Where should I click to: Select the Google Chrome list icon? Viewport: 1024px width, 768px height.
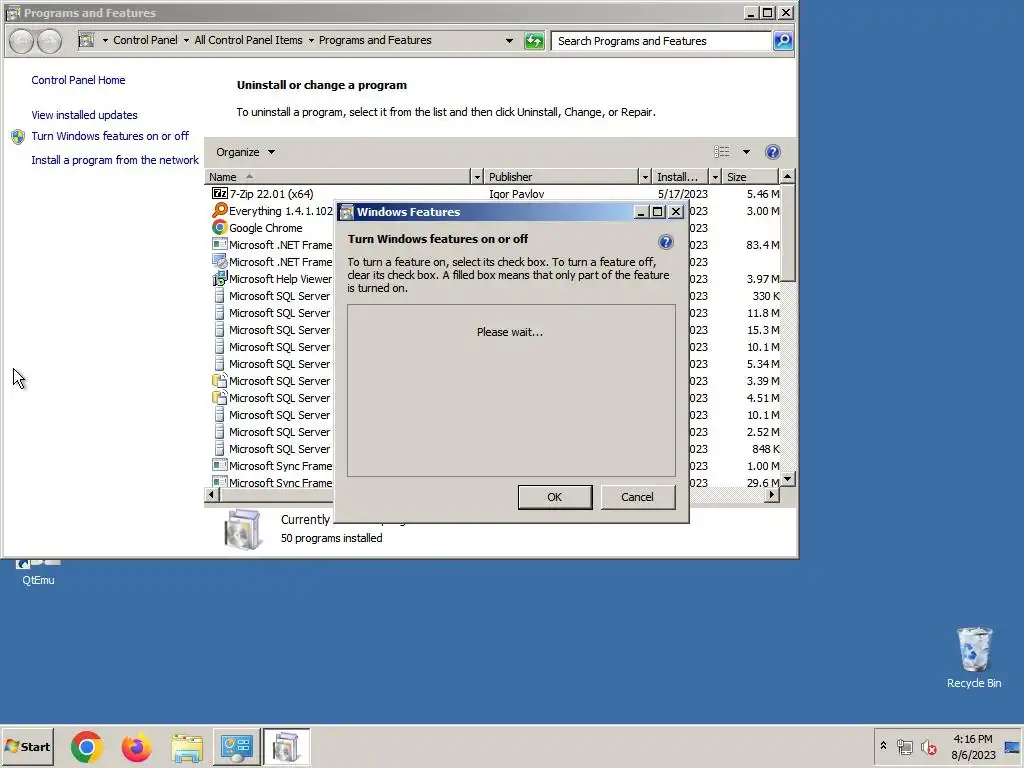219,227
